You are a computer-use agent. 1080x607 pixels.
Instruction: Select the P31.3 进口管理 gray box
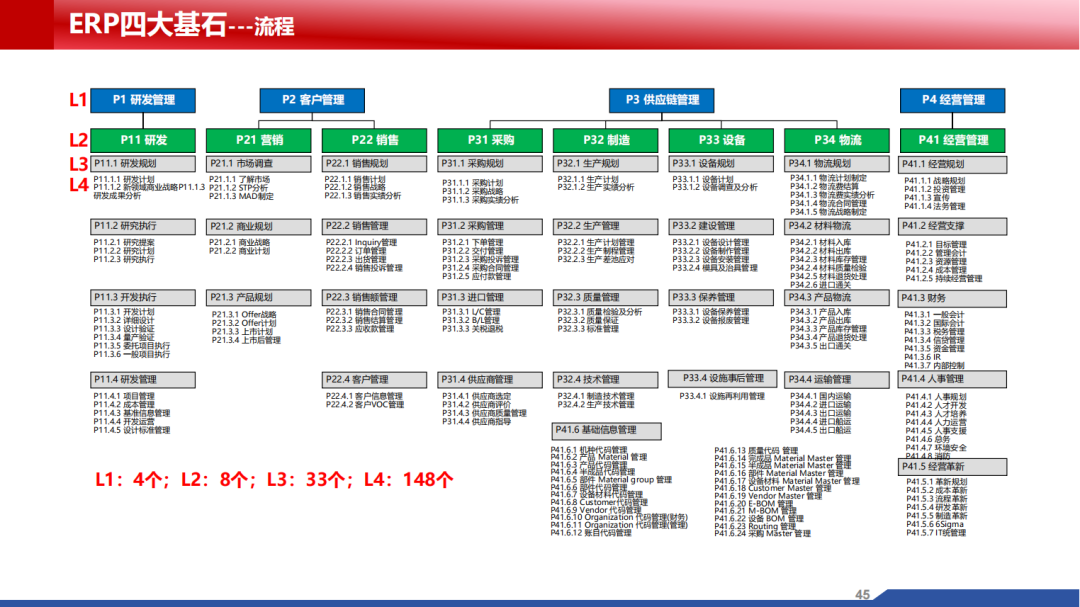[490, 297]
